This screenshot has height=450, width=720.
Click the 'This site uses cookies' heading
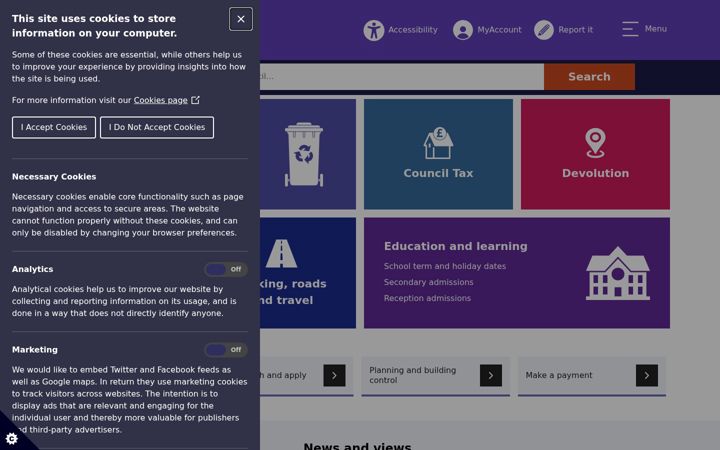[x=94, y=26]
